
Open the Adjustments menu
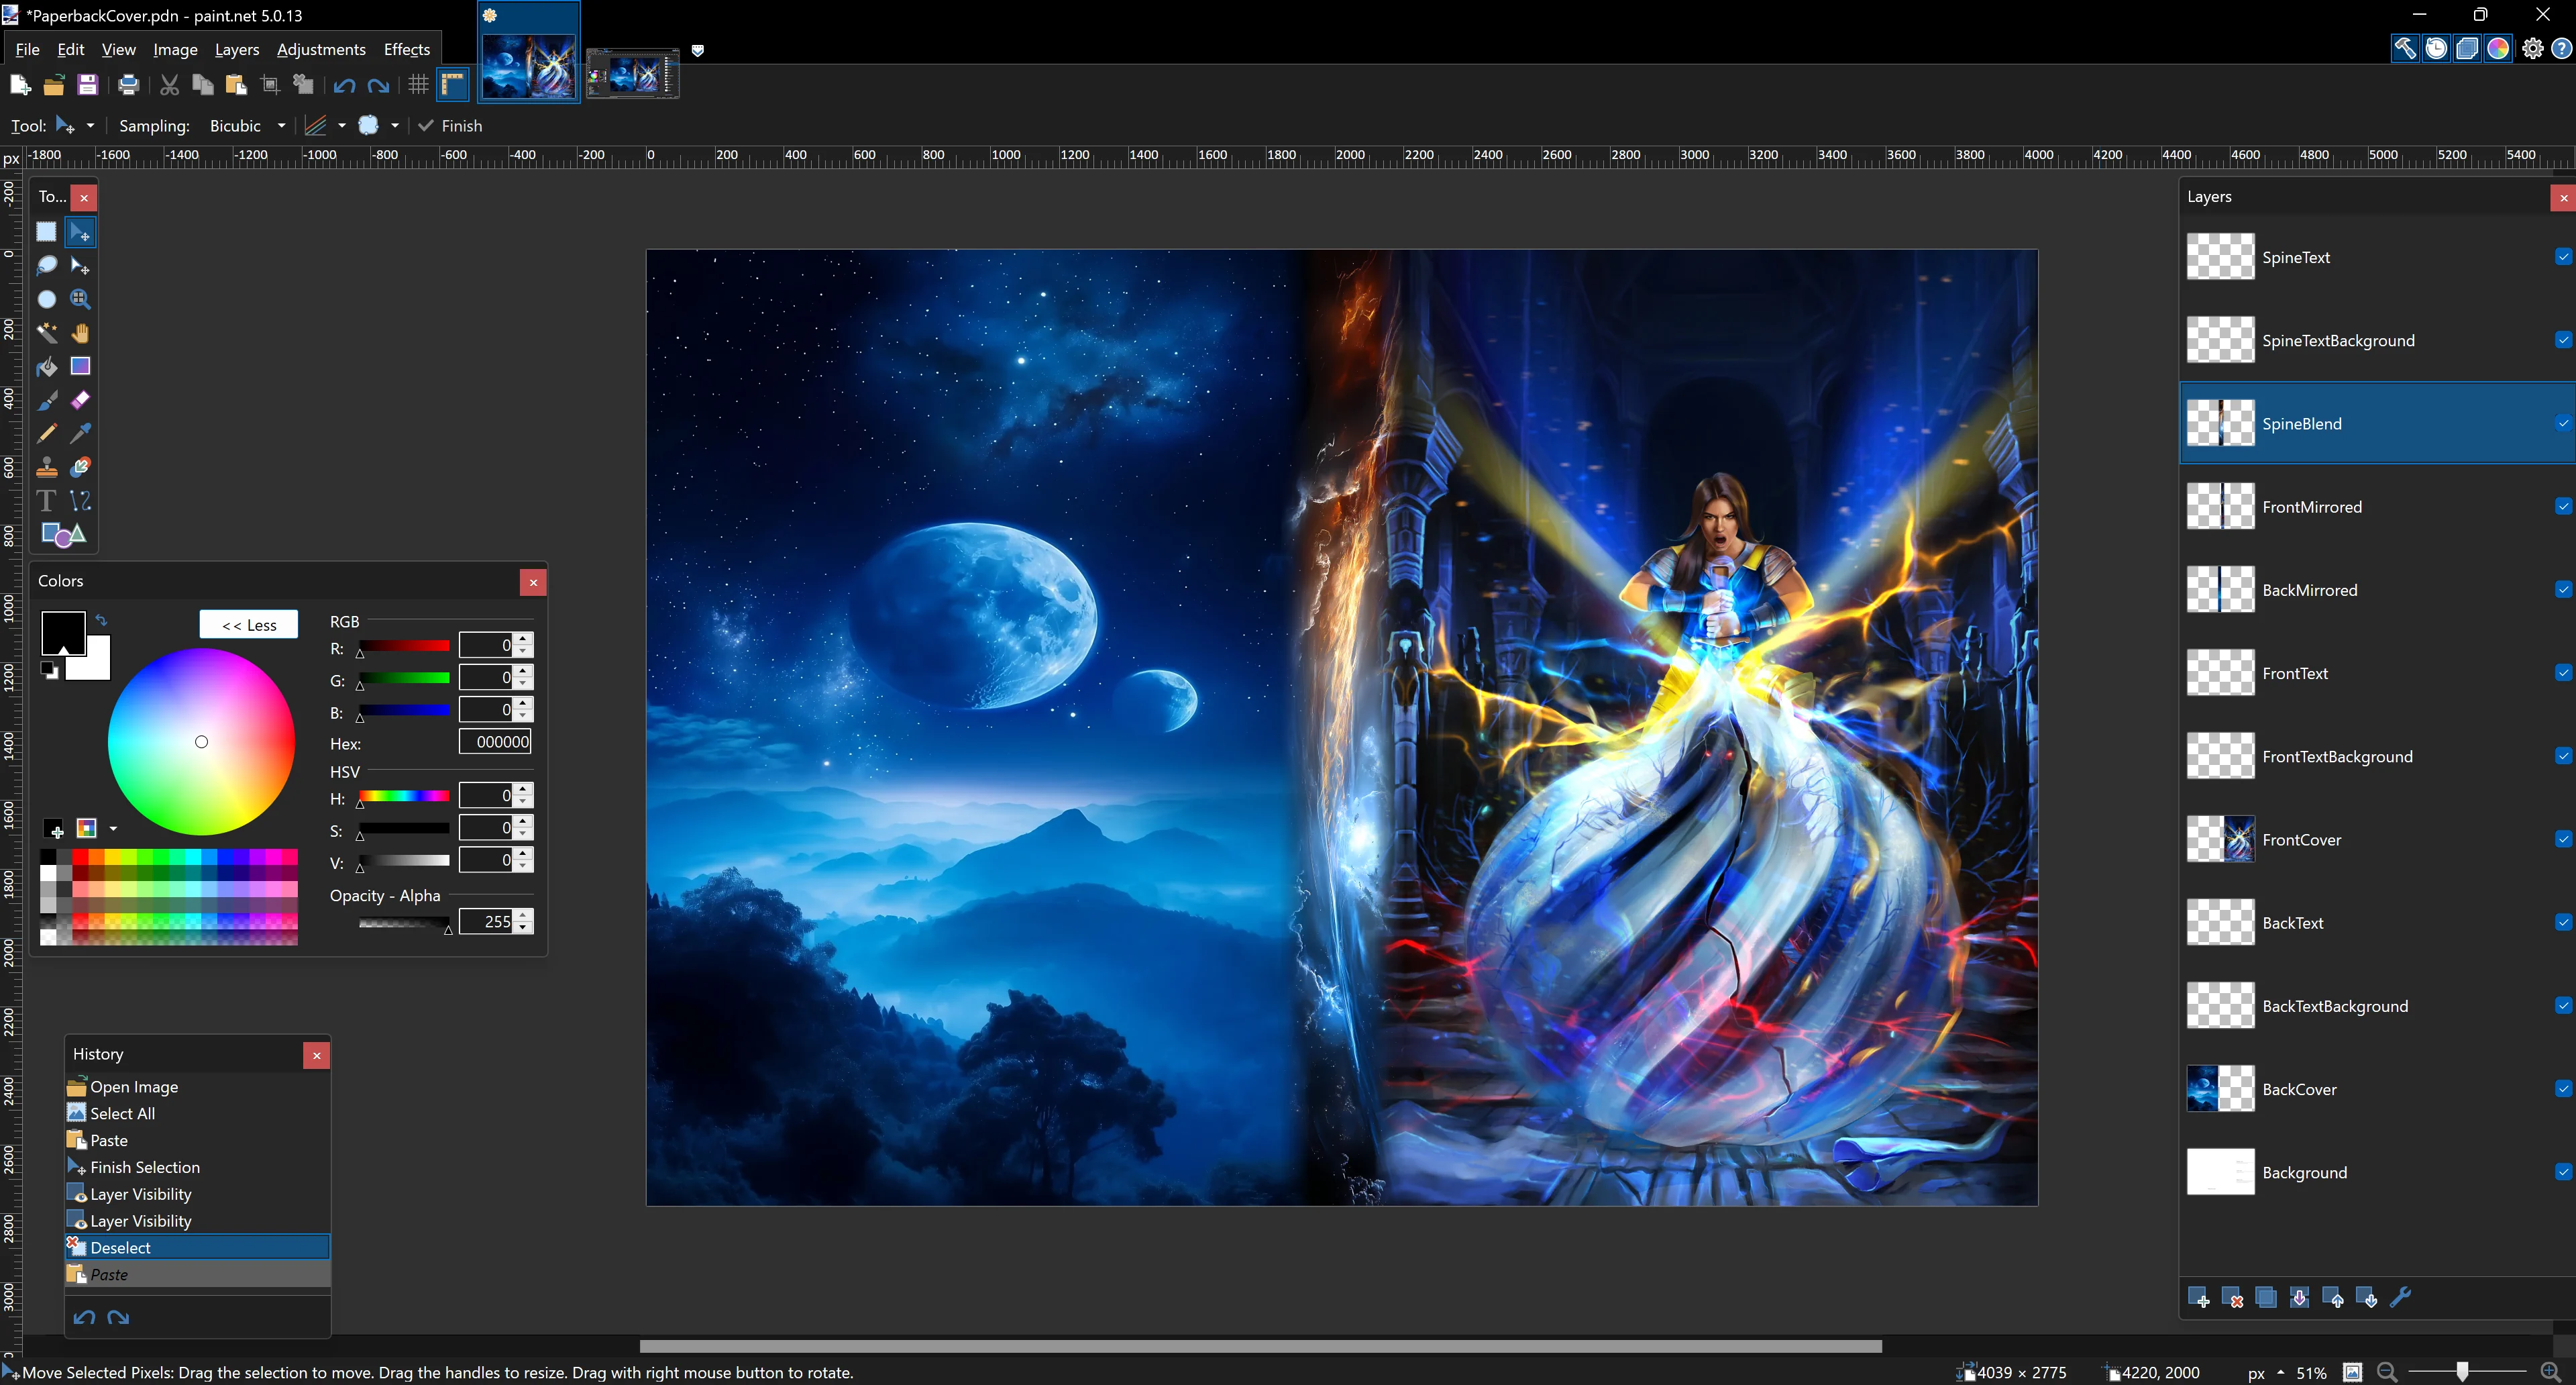321,49
